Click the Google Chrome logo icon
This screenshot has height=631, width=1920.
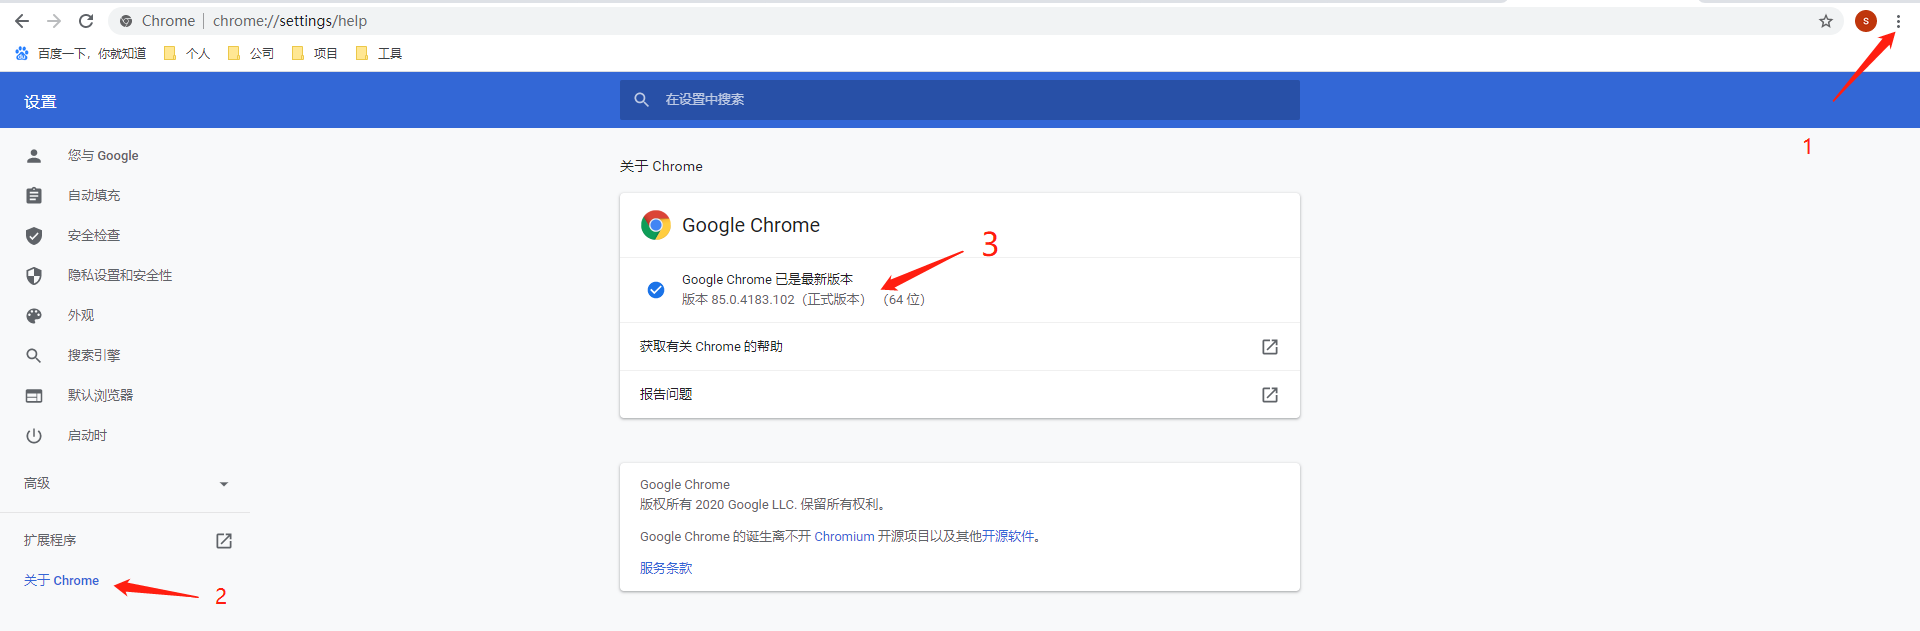pos(656,225)
